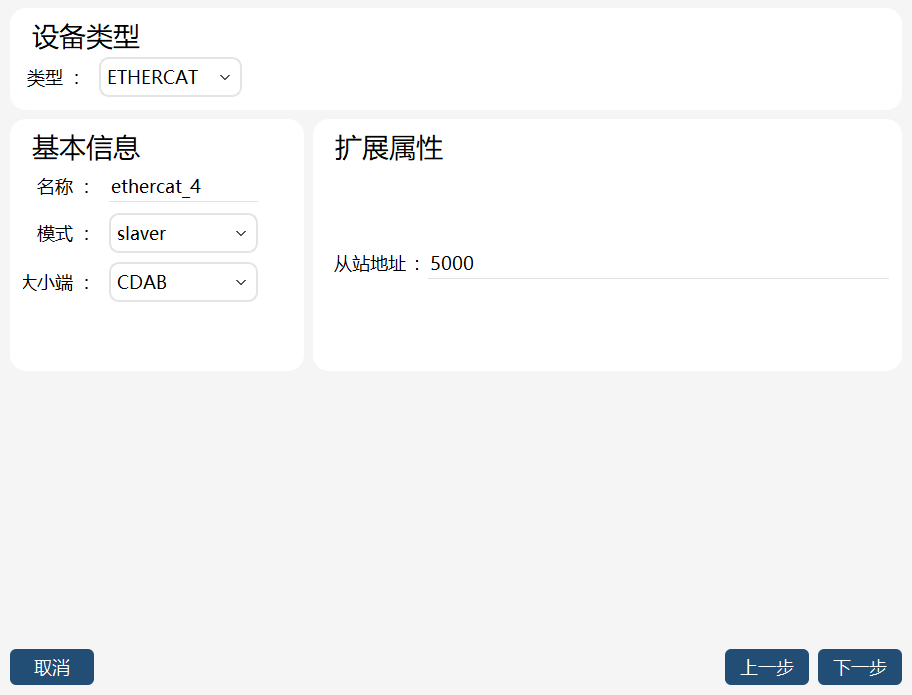Click the 大小端 label text

(x=47, y=283)
